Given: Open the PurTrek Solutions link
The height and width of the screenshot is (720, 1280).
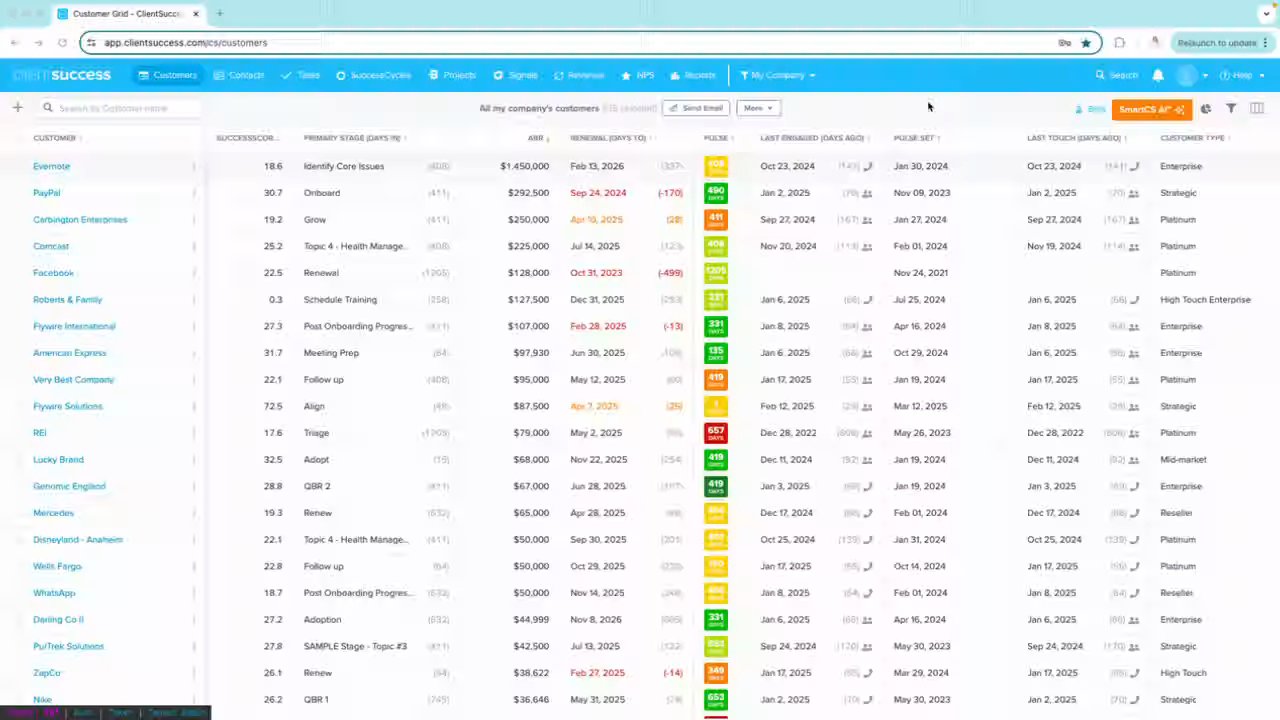Looking at the screenshot, I should (x=68, y=646).
